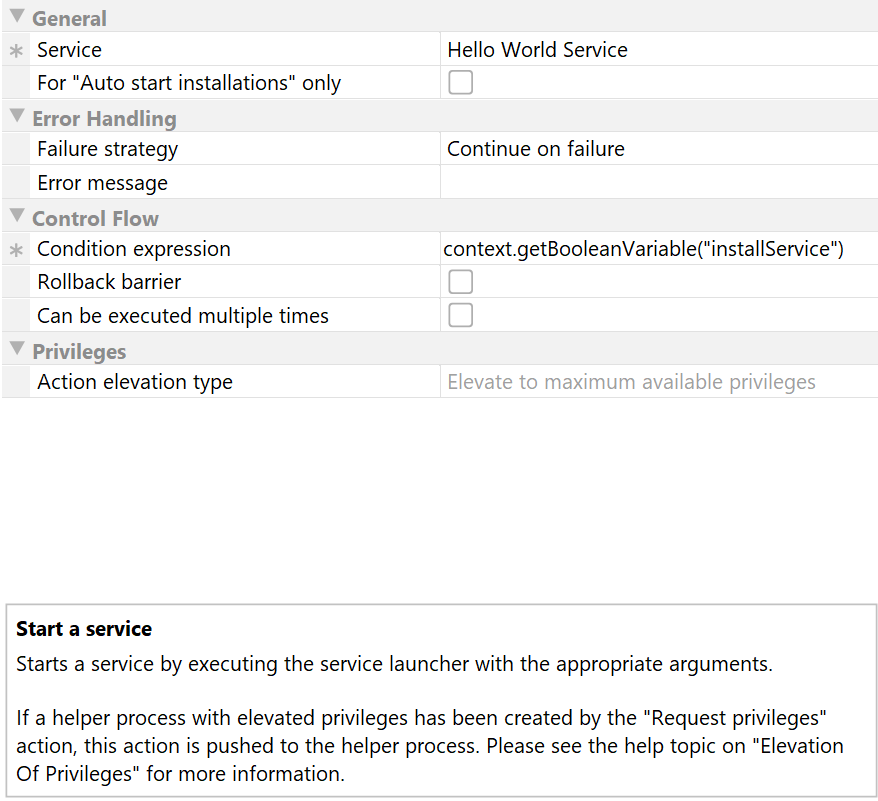Check "Can be executed multiple times"
878x801 pixels.
[x=460, y=315]
